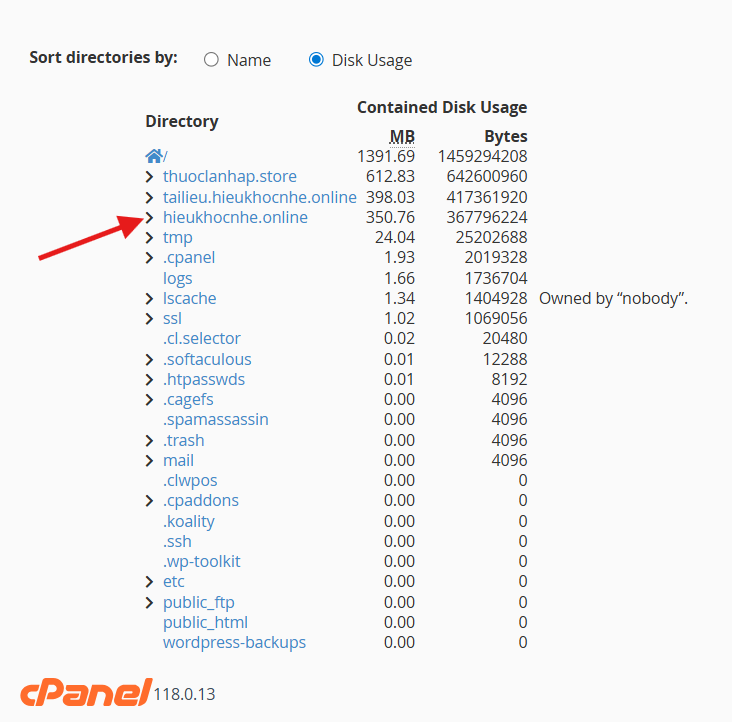Open the .spamassassin directory link
732x722 pixels.
(x=215, y=420)
